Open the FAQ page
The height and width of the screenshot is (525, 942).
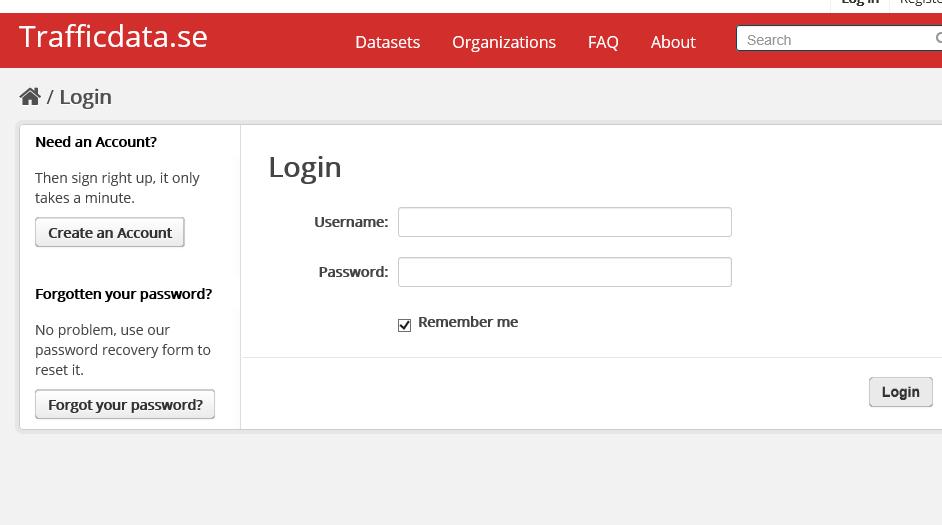pos(603,42)
